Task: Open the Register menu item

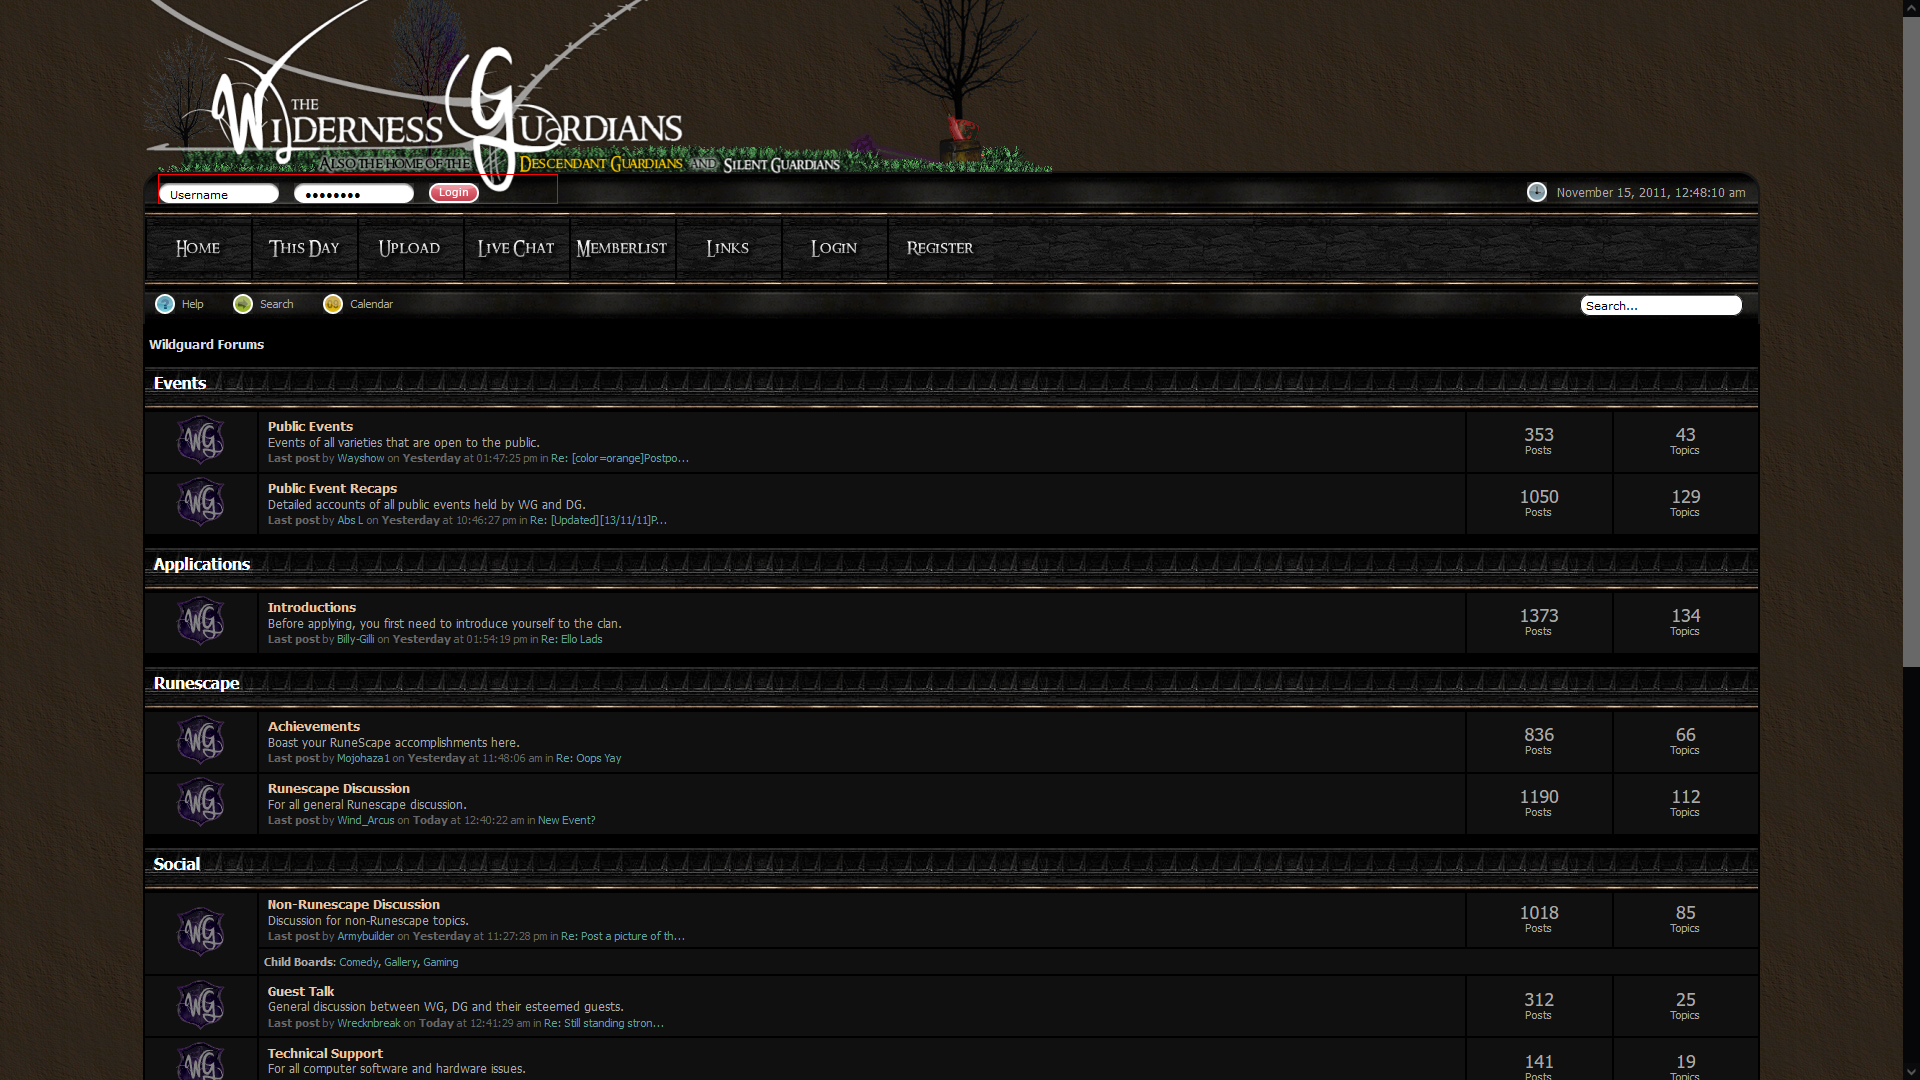Action: 940,248
